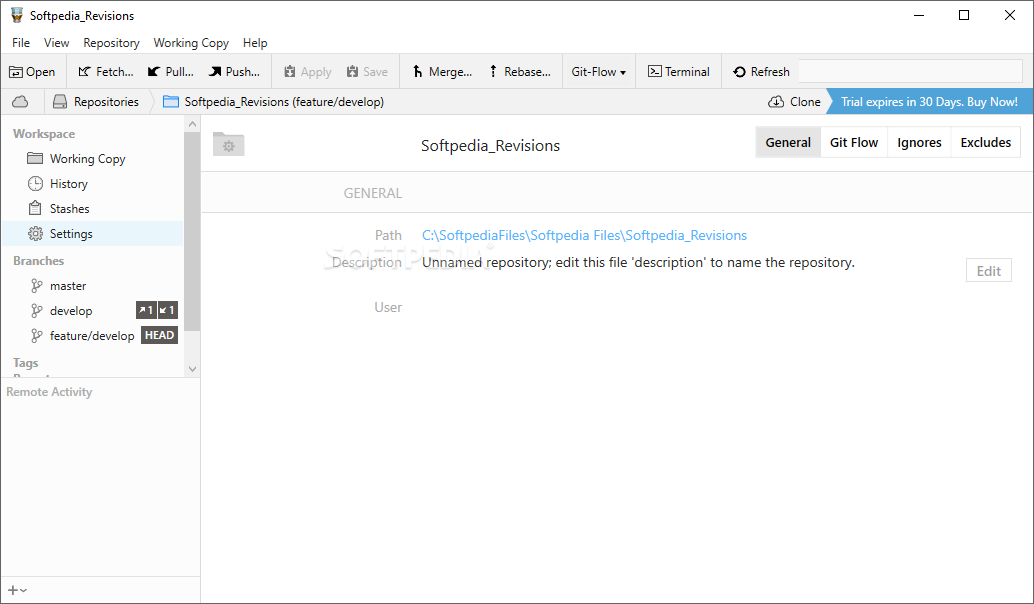Select Working Copy in sidebar
1034x604 pixels.
coord(92,159)
